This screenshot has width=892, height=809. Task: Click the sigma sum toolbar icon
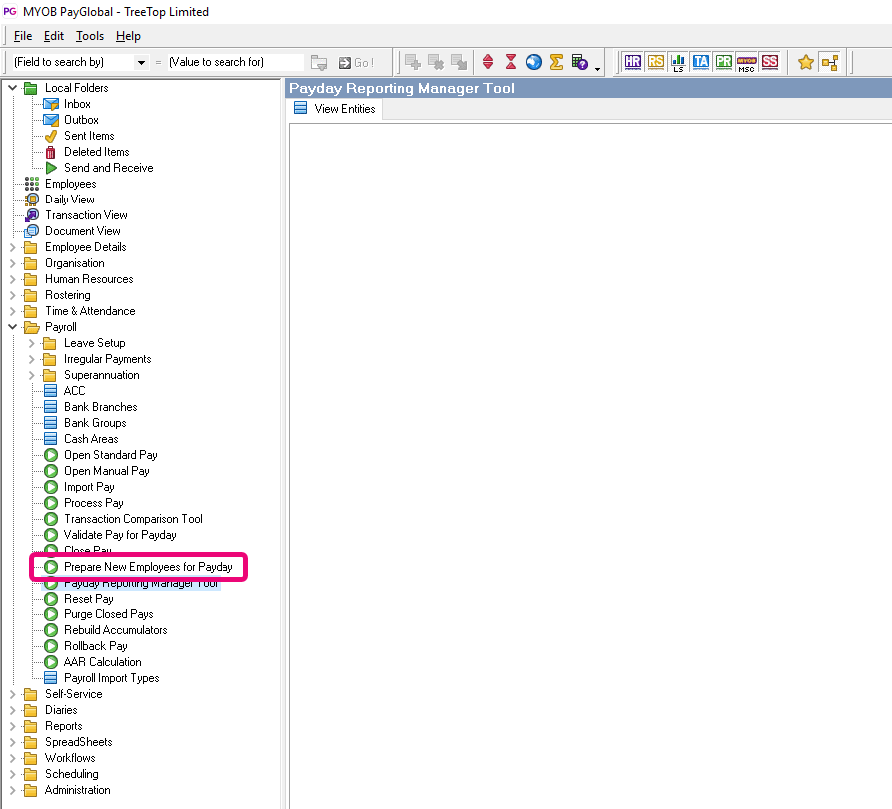click(x=556, y=62)
